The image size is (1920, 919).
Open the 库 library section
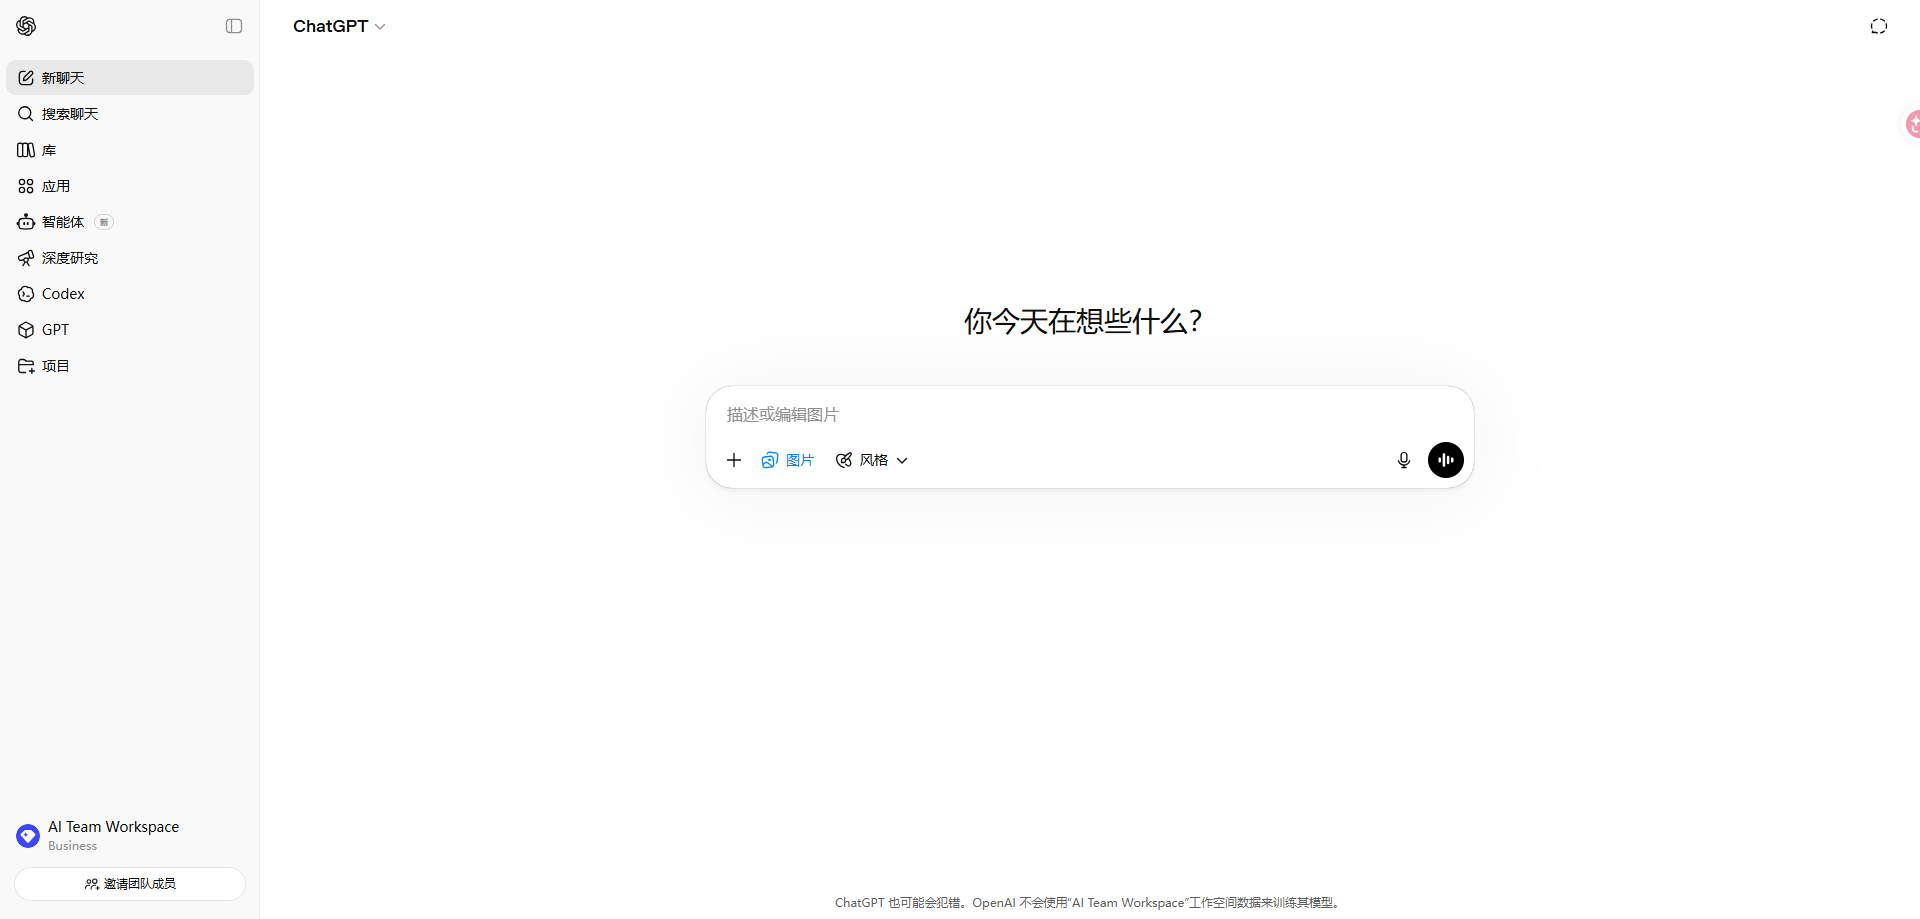(130, 150)
